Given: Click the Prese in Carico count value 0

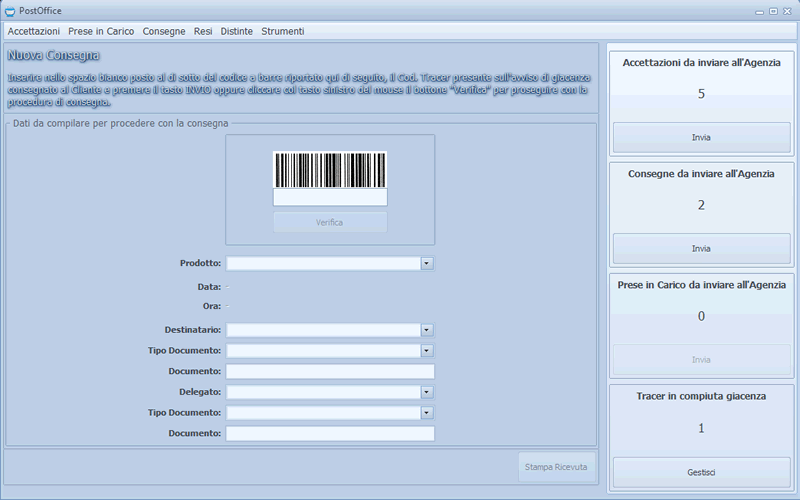Looking at the screenshot, I should coord(701,316).
